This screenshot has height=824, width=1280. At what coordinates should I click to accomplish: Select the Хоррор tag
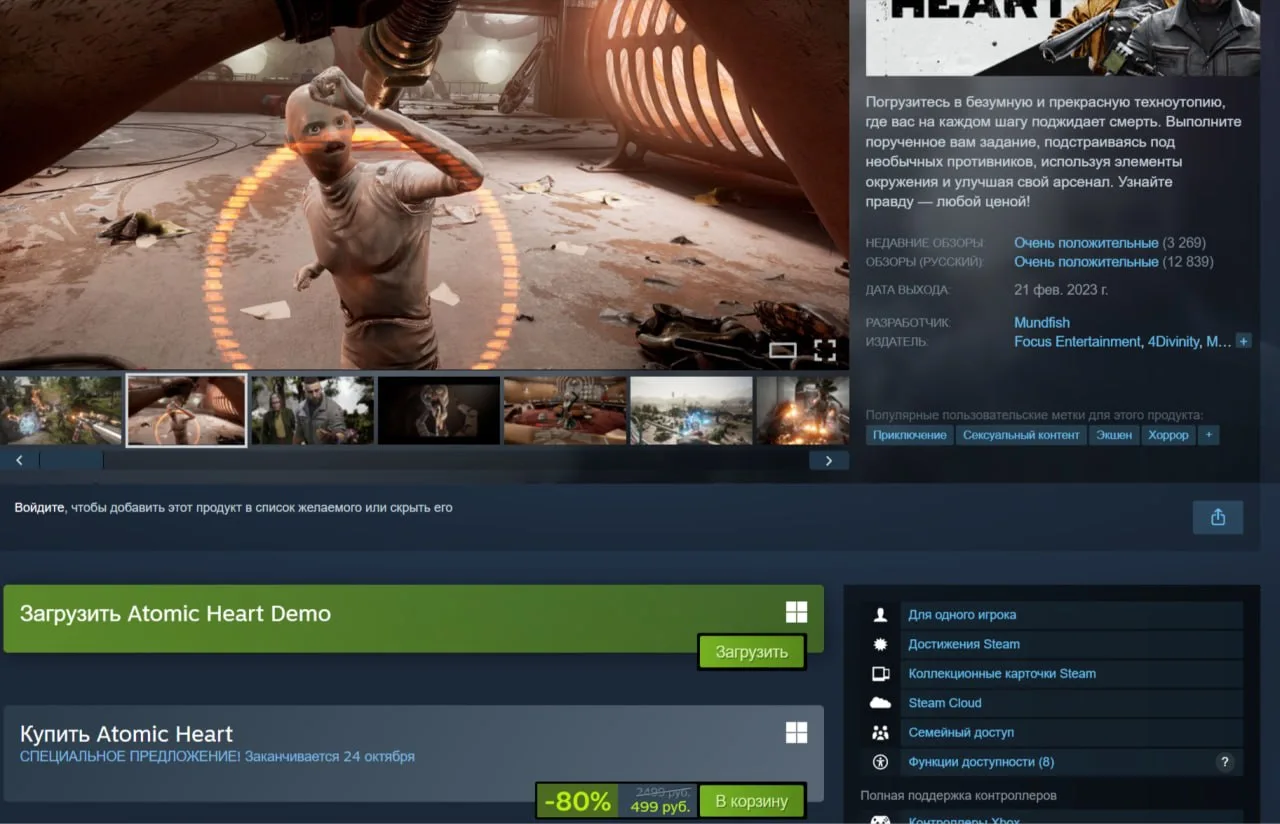tap(1169, 435)
